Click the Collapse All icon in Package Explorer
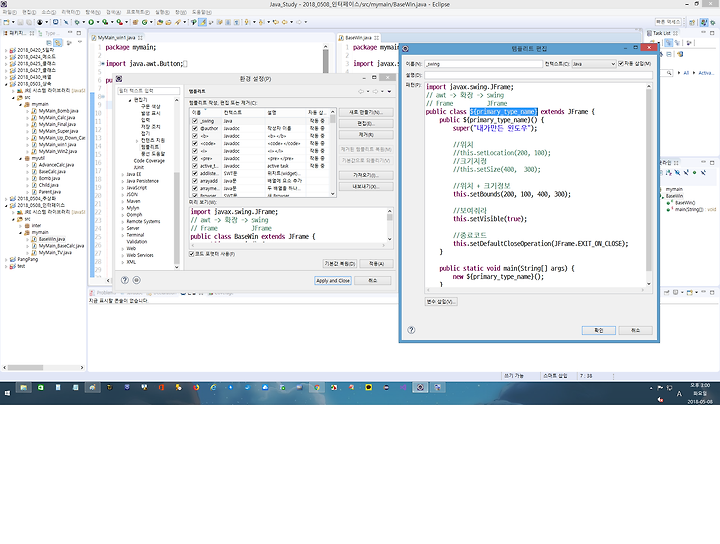 tap(49, 43)
